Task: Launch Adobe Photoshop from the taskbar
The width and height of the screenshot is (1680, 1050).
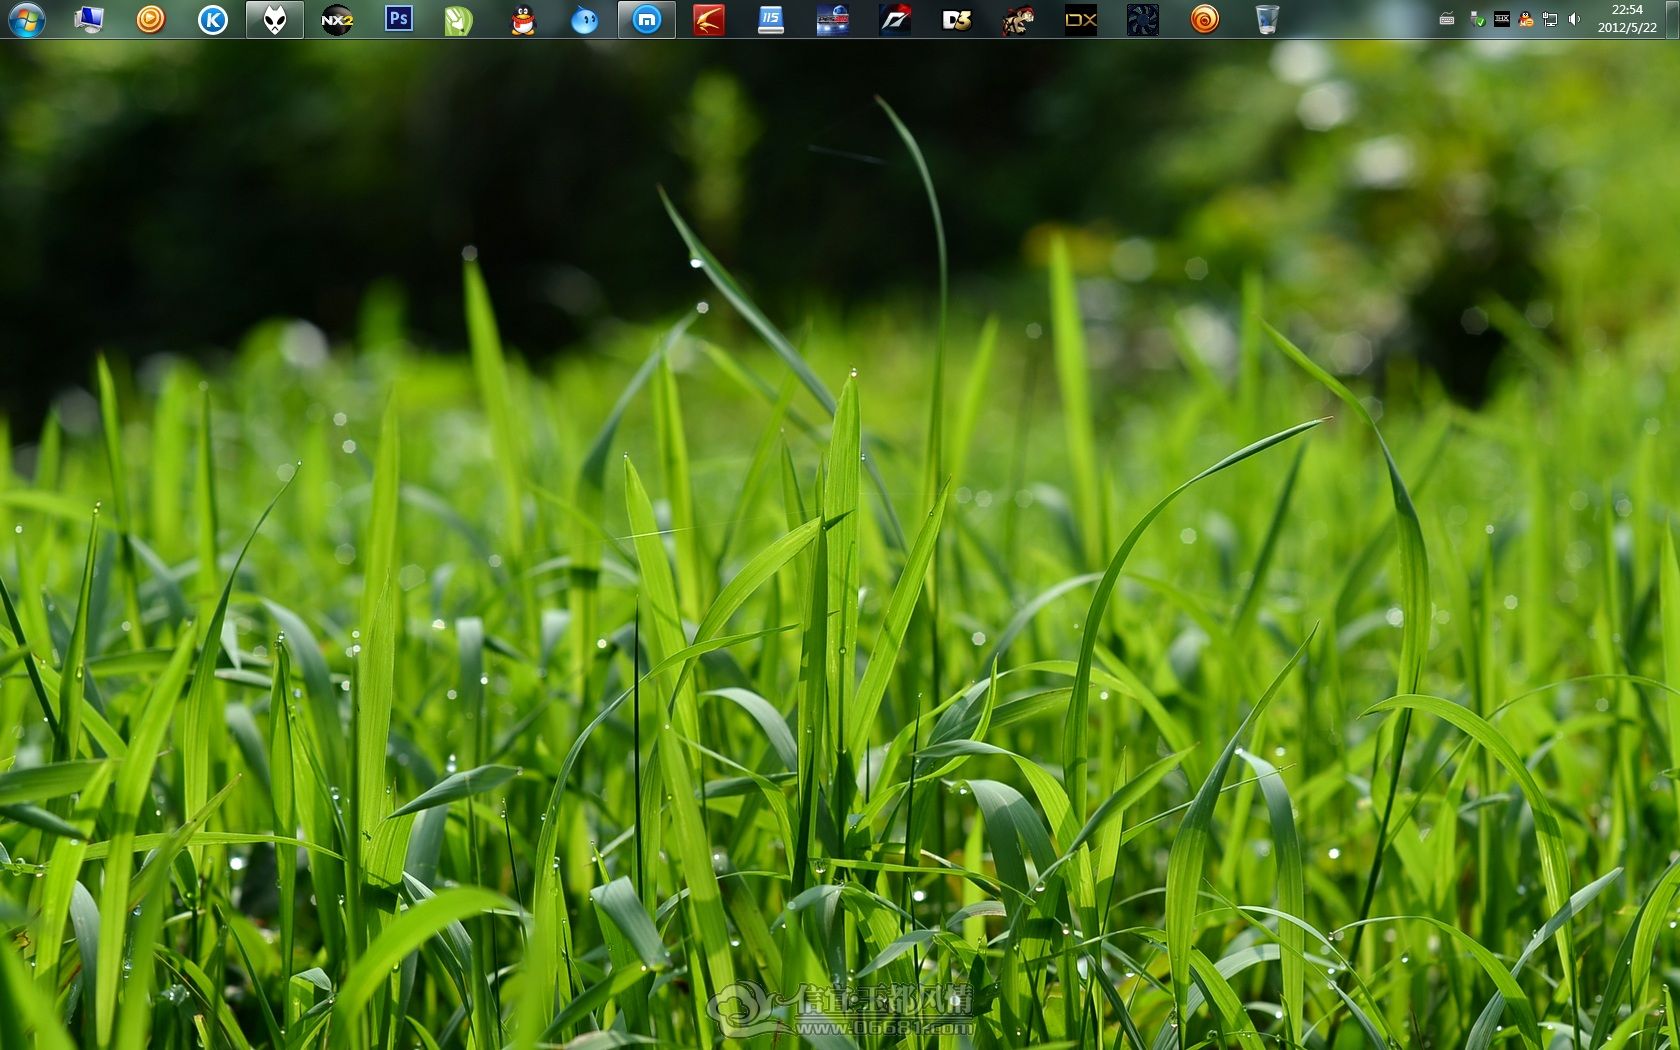Action: tap(399, 19)
